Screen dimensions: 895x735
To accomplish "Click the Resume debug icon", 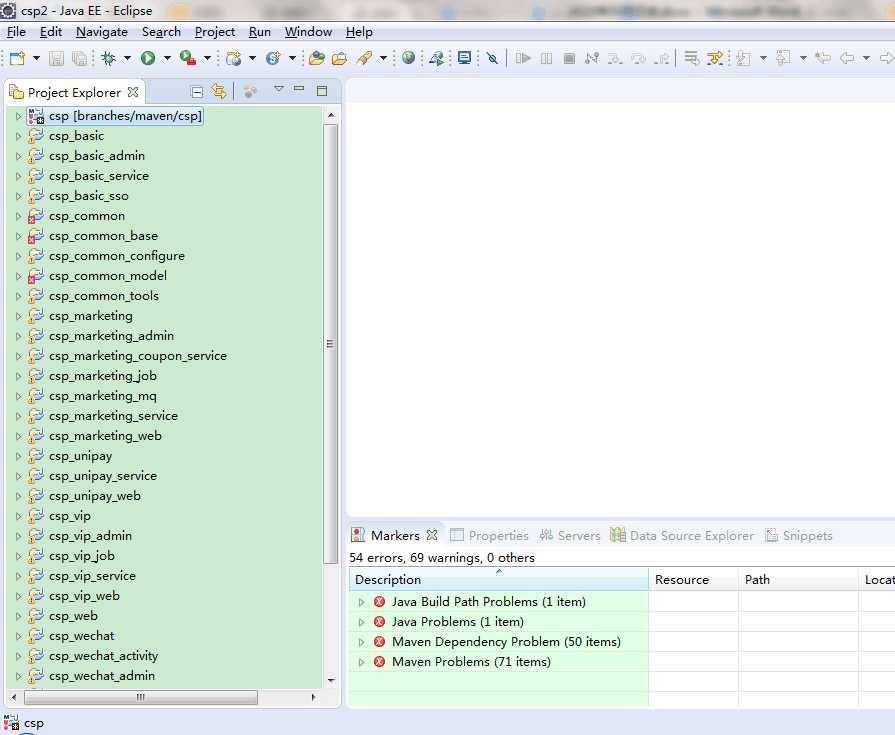I will tap(523, 58).
